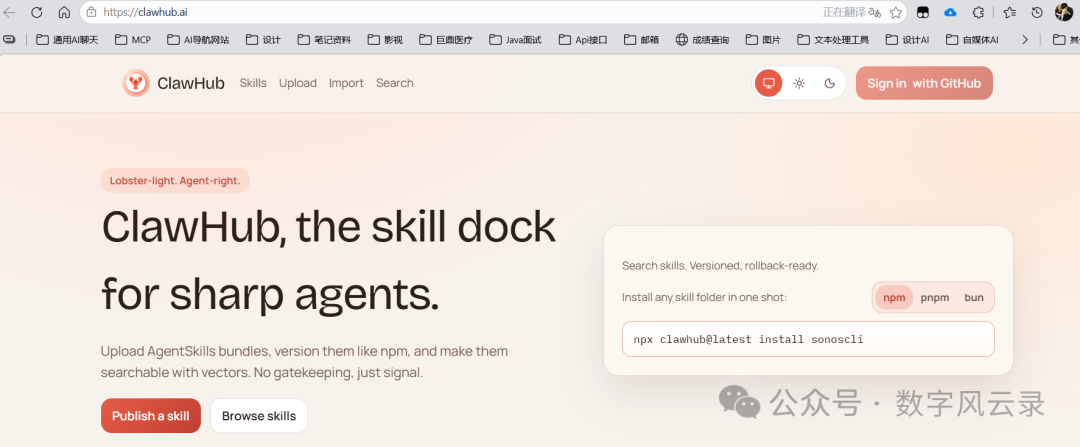Open the Skills nav item

click(253, 83)
